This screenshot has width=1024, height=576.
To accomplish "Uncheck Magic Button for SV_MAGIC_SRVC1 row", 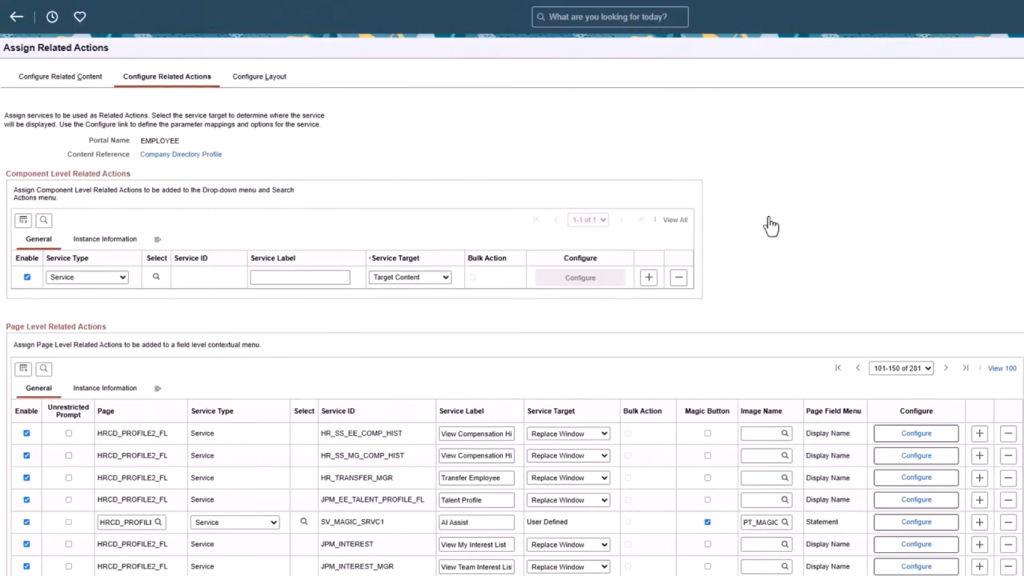I will pyautogui.click(x=707, y=522).
